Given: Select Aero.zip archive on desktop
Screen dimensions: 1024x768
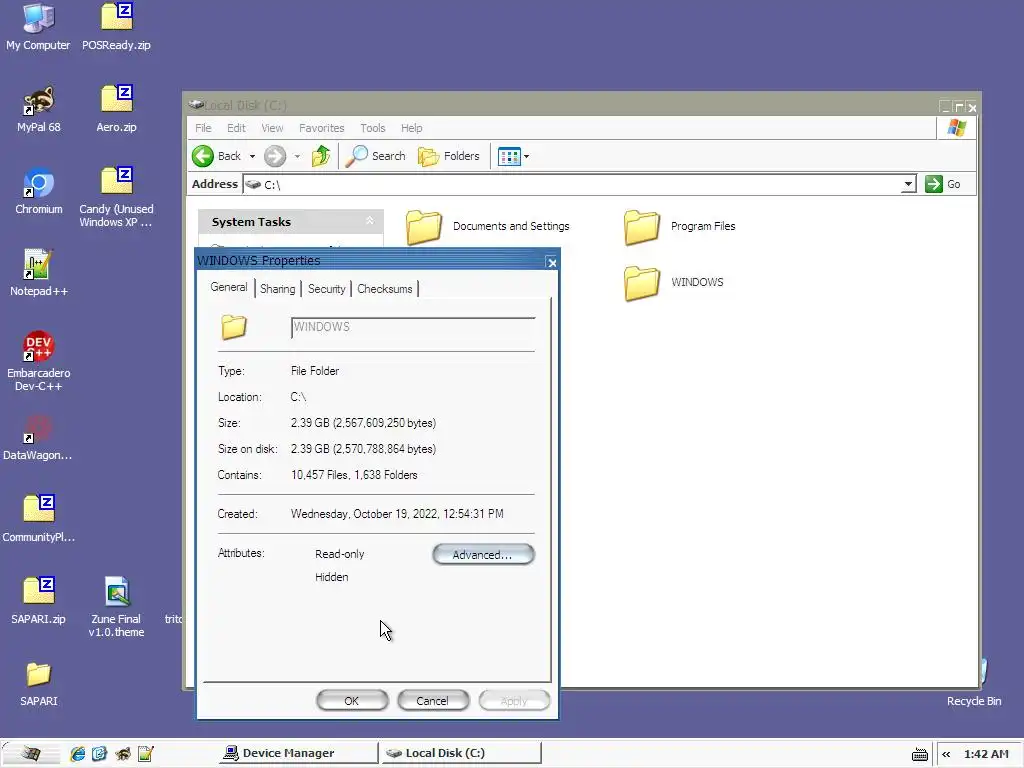Looking at the screenshot, I should (x=116, y=109).
